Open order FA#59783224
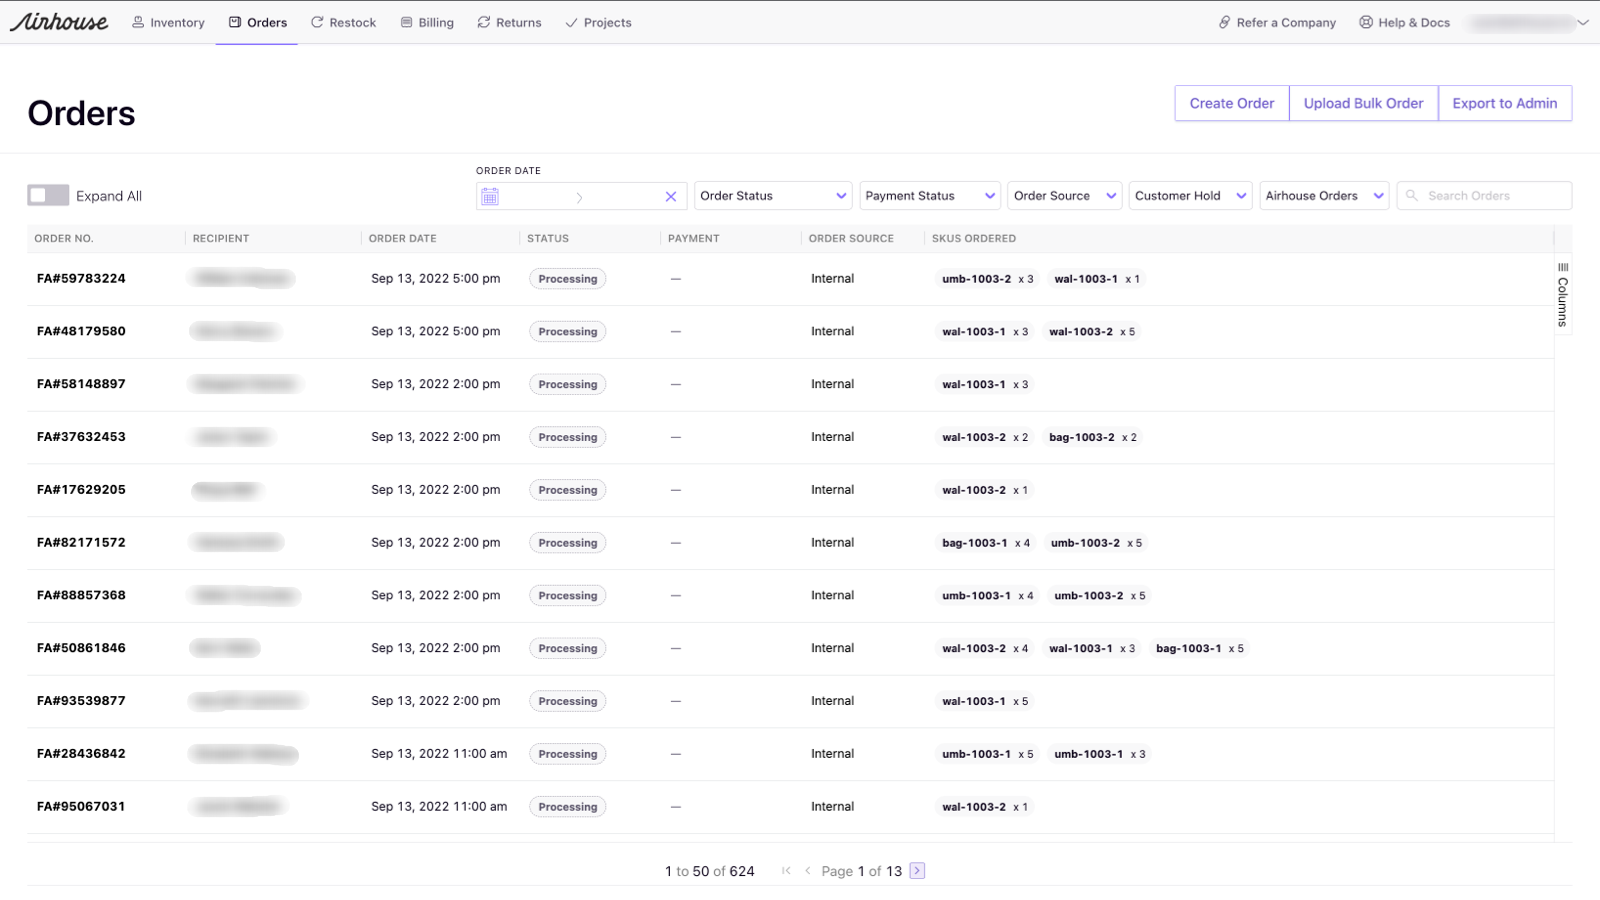 click(x=81, y=279)
